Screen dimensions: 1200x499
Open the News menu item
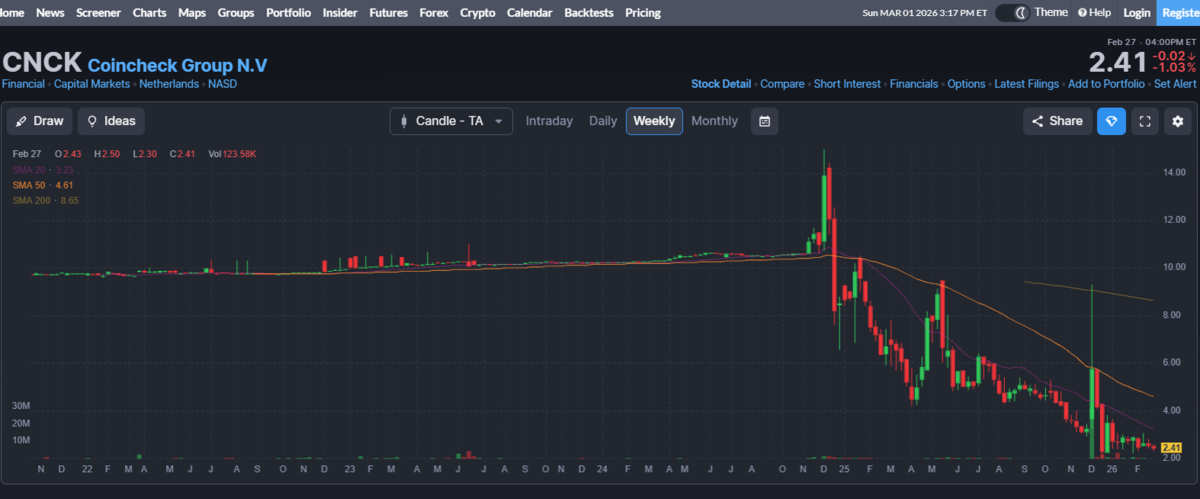[50, 13]
